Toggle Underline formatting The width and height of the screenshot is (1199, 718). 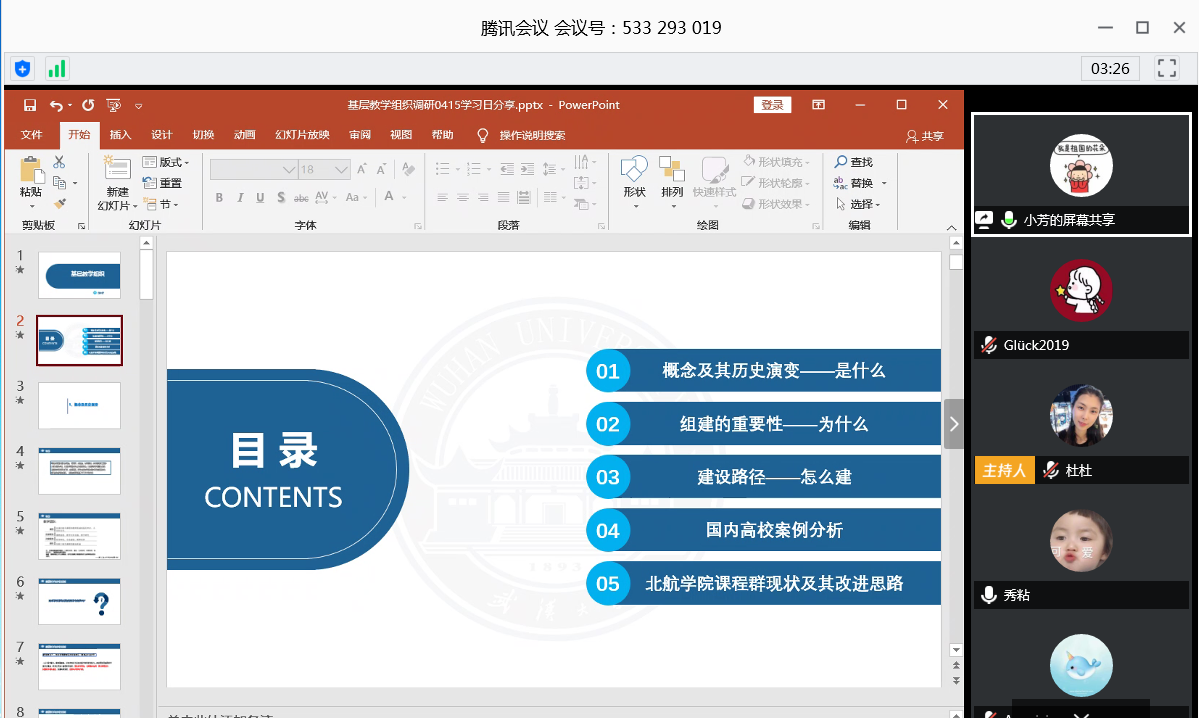click(x=261, y=198)
